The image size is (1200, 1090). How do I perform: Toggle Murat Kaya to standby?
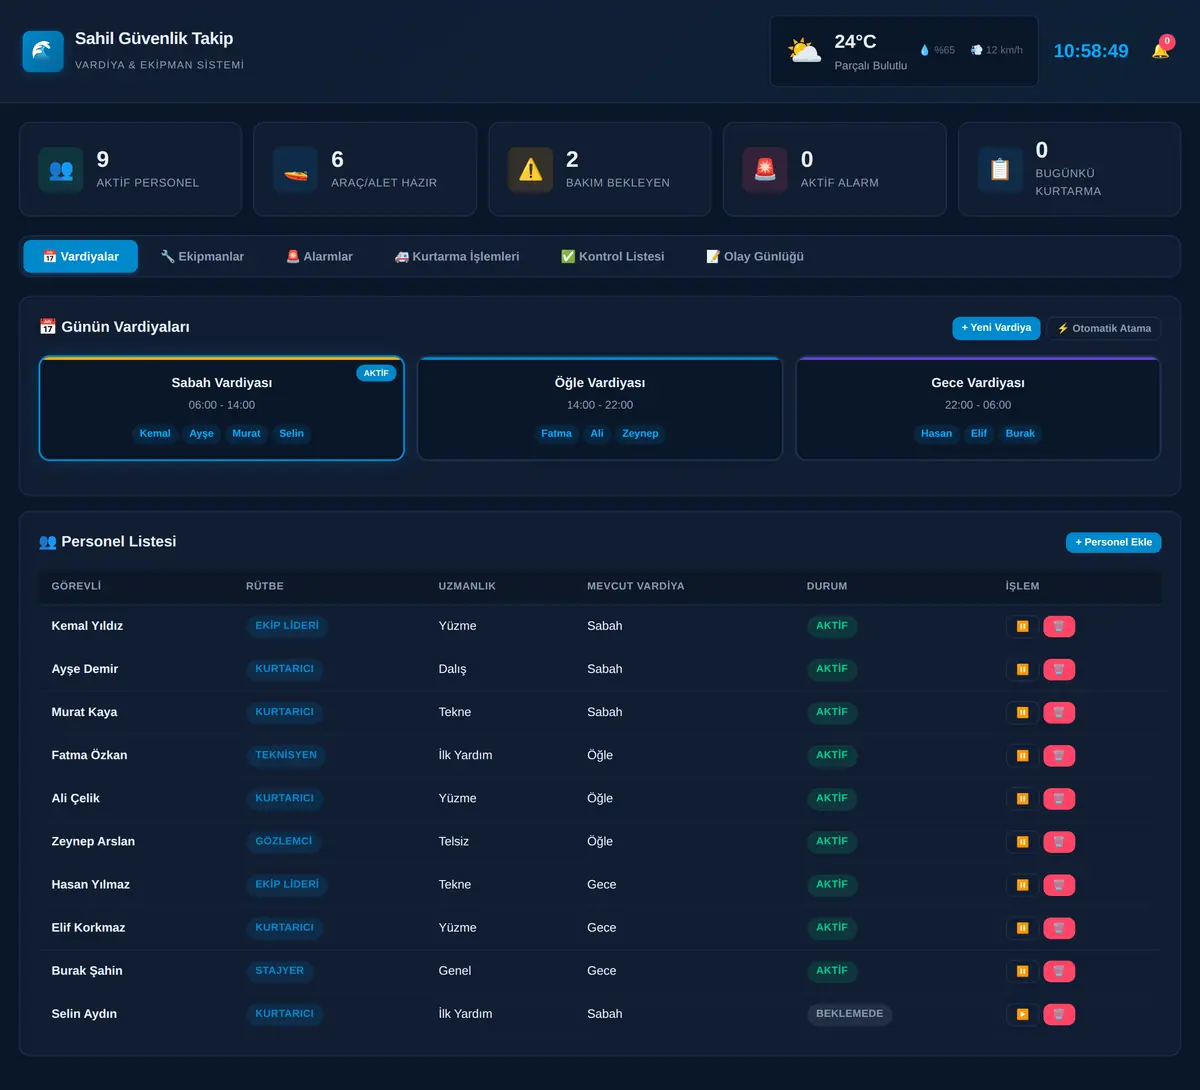[x=1022, y=712]
